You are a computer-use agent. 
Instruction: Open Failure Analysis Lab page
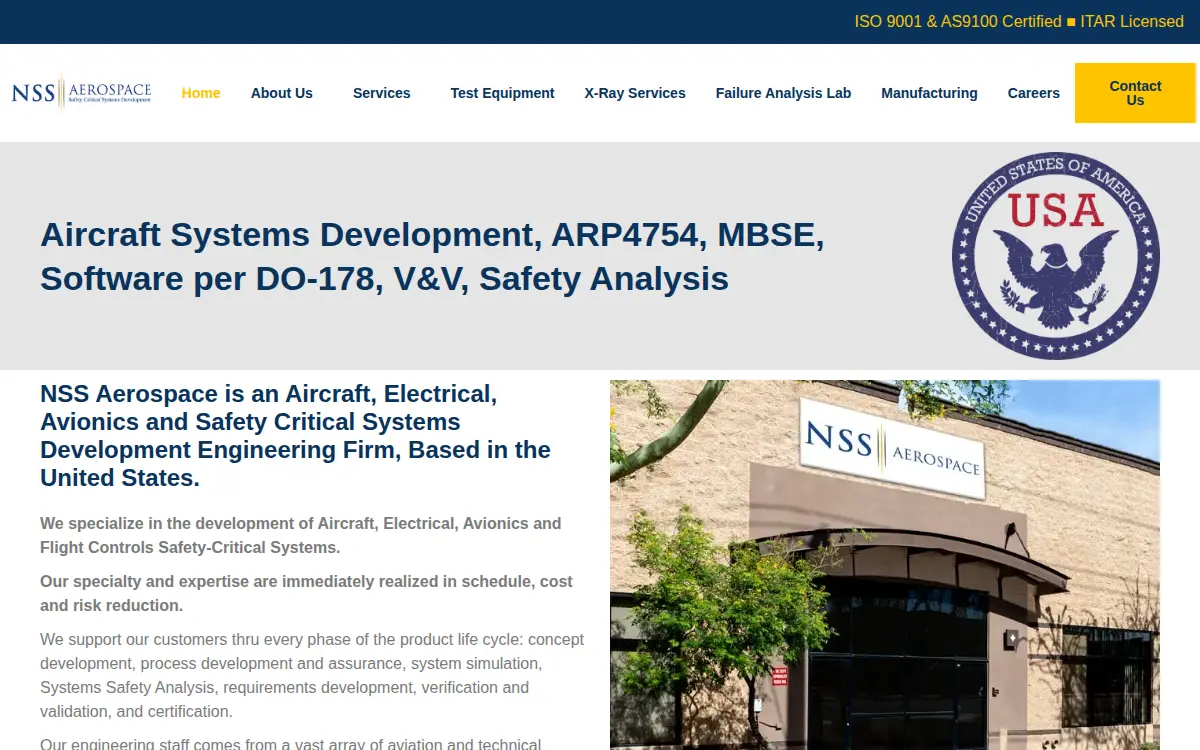pos(783,93)
